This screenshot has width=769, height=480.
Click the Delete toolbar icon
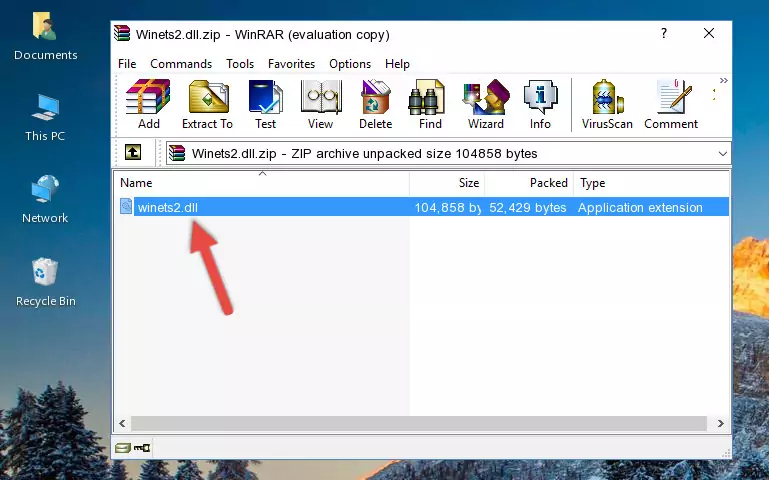376,104
